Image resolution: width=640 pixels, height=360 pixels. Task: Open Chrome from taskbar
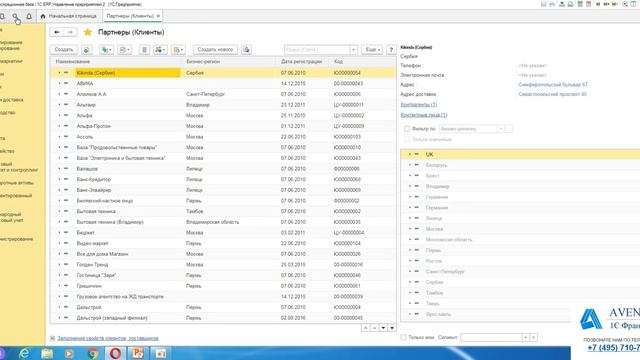click(93, 353)
